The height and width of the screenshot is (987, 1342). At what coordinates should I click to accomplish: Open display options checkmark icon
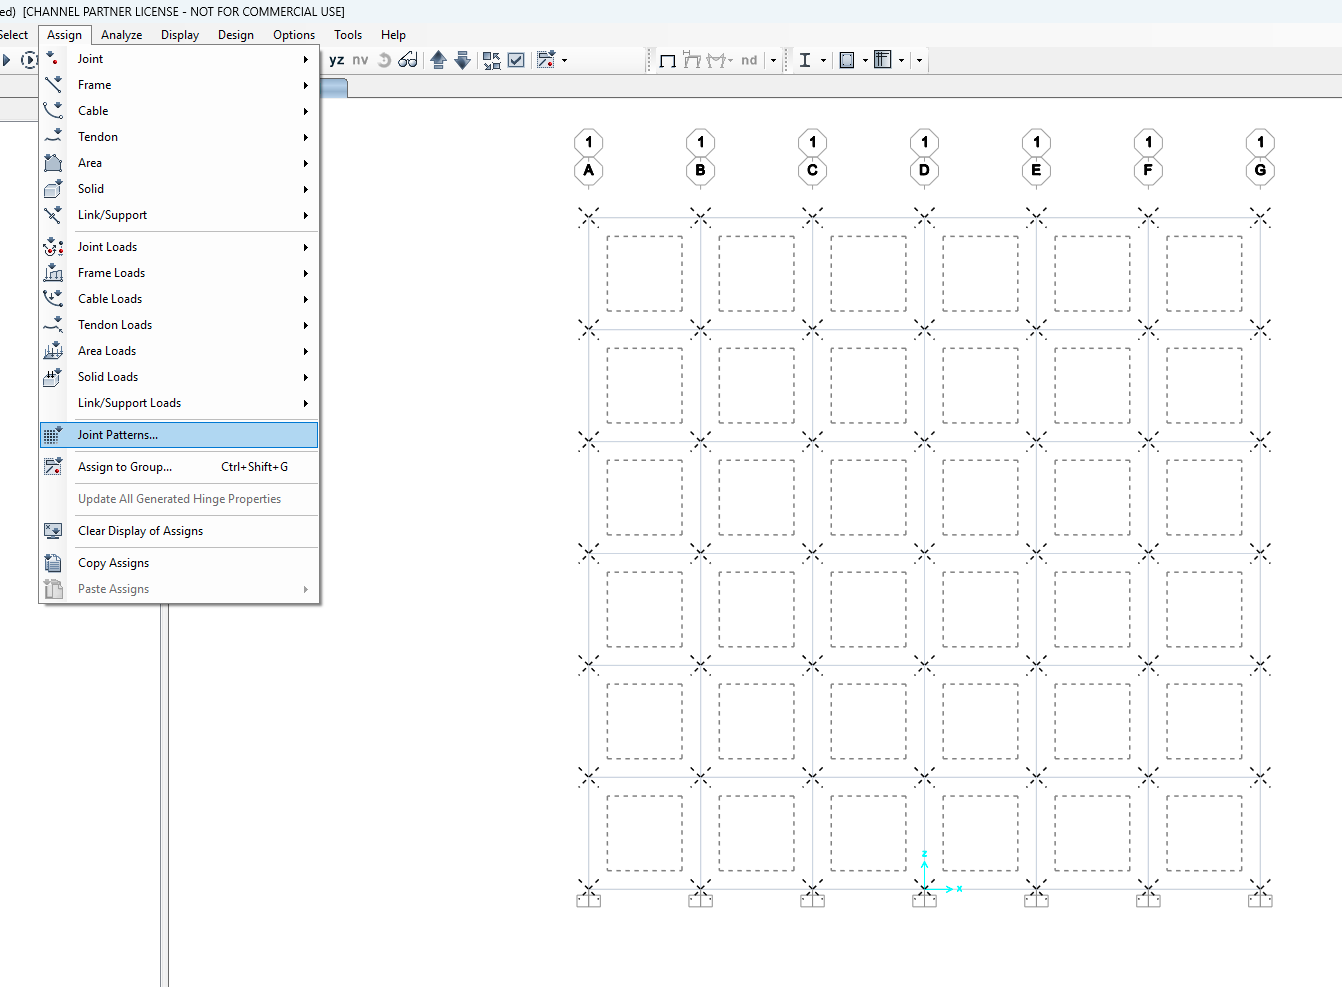[x=516, y=60]
